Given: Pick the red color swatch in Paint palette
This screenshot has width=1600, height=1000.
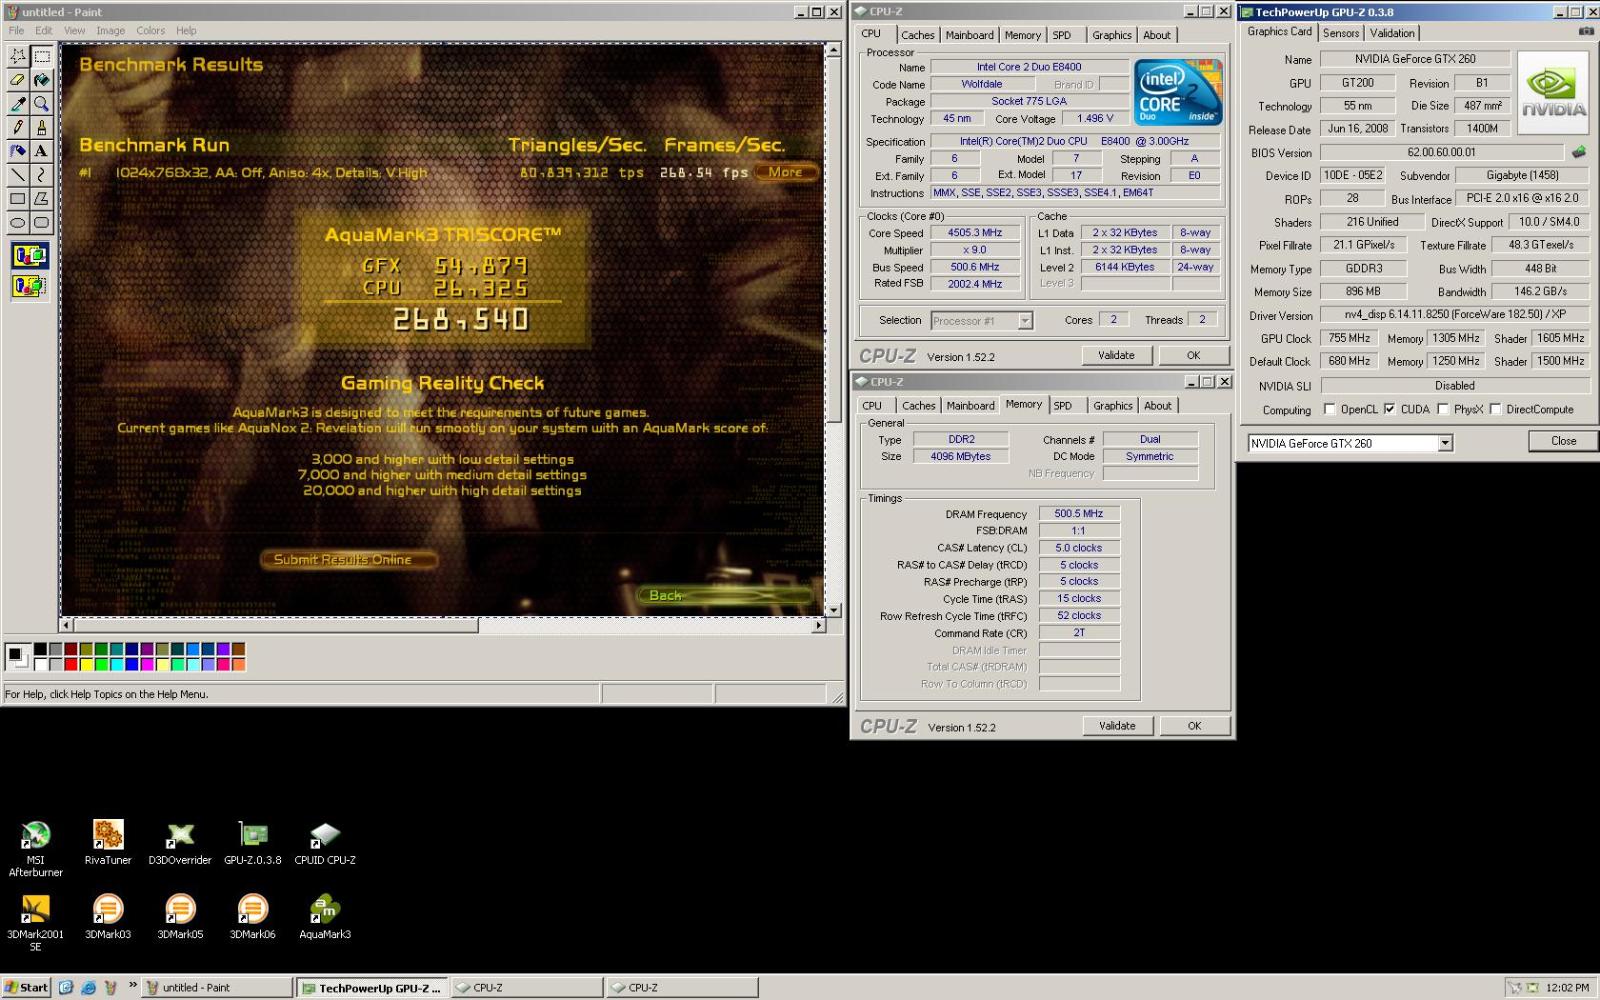Looking at the screenshot, I should coord(71,664).
